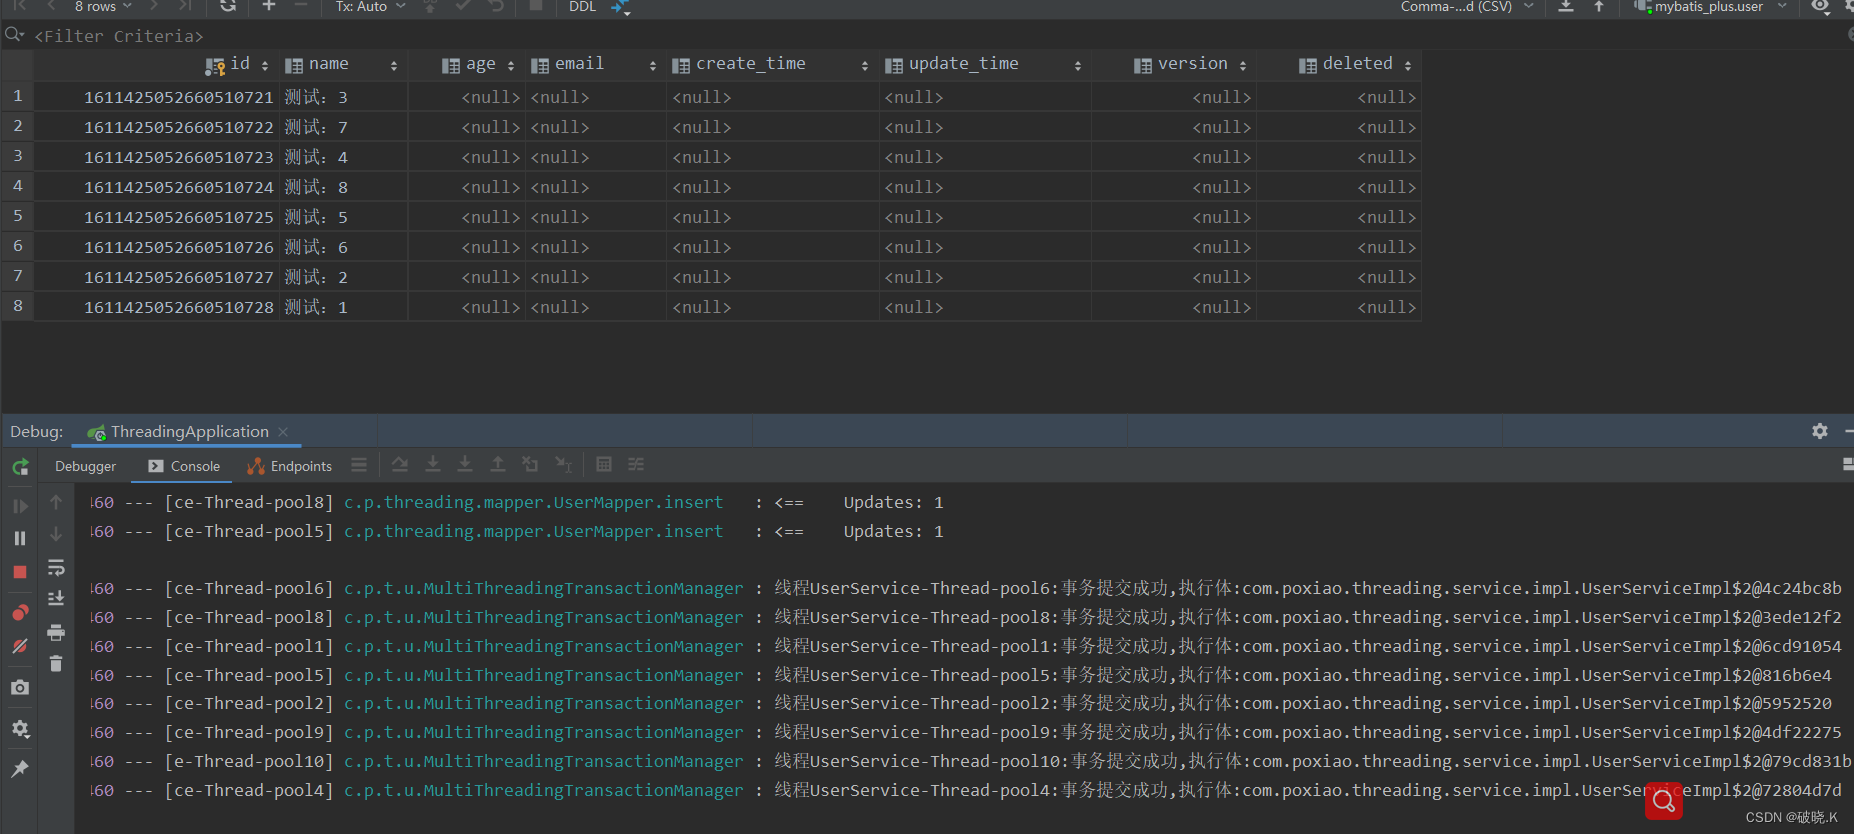Screen dimensions: 1854x834
Task: Sort by the deleted column header
Action: (x=1355, y=64)
